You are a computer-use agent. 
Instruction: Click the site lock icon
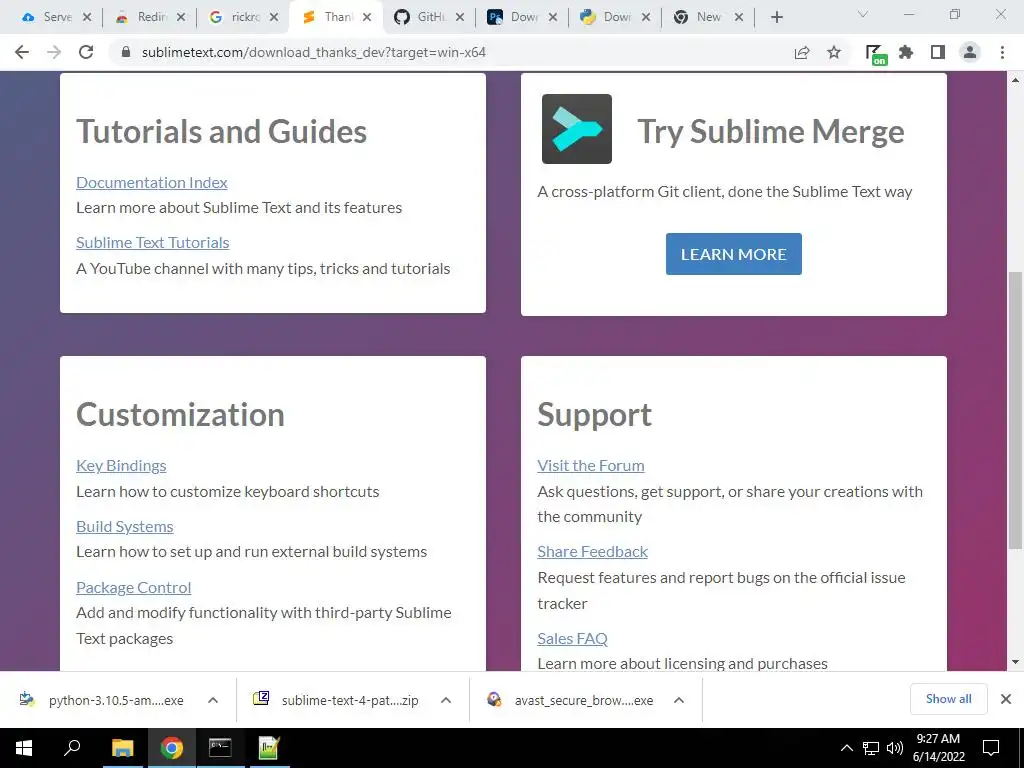(126, 52)
